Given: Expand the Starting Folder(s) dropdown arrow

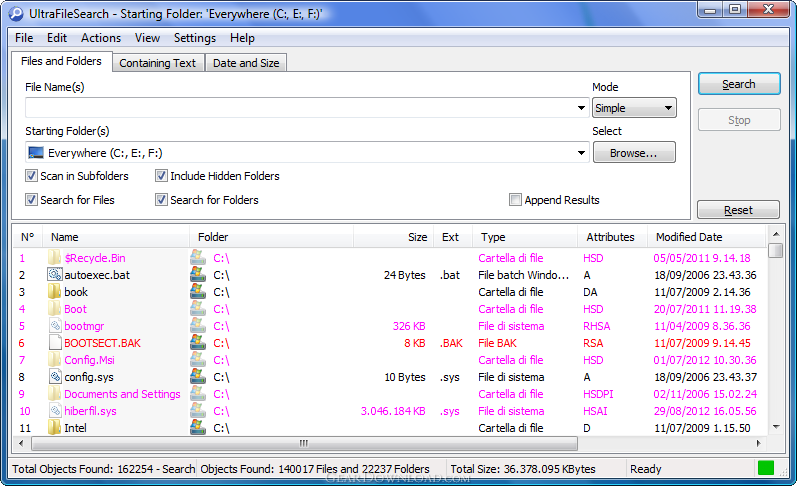Looking at the screenshot, I should click(x=581, y=153).
